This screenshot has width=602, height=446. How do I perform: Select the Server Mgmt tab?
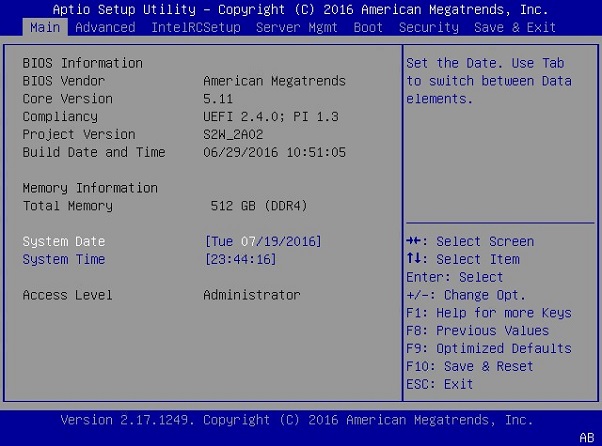coord(297,27)
